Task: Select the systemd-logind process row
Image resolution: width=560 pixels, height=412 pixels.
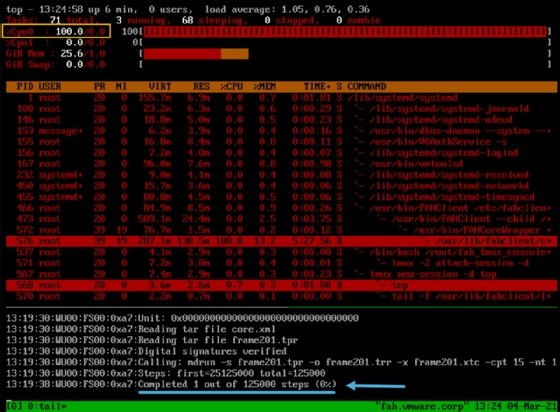Action: click(x=281, y=153)
